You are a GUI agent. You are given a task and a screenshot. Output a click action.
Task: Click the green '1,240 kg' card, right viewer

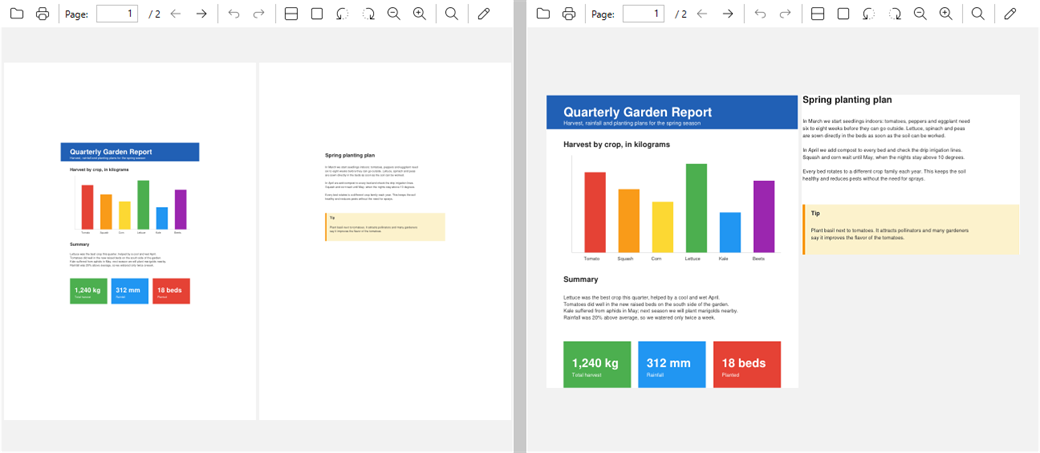(597, 364)
